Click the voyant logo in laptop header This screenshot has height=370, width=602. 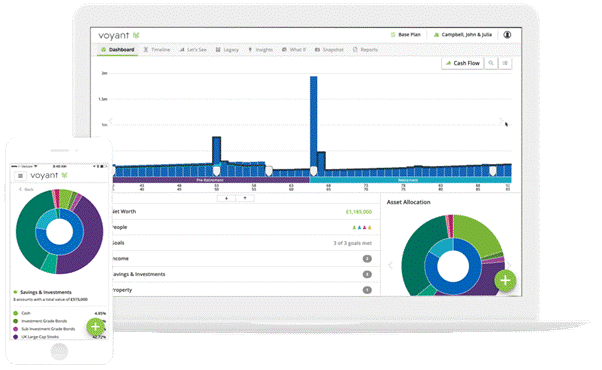point(119,35)
